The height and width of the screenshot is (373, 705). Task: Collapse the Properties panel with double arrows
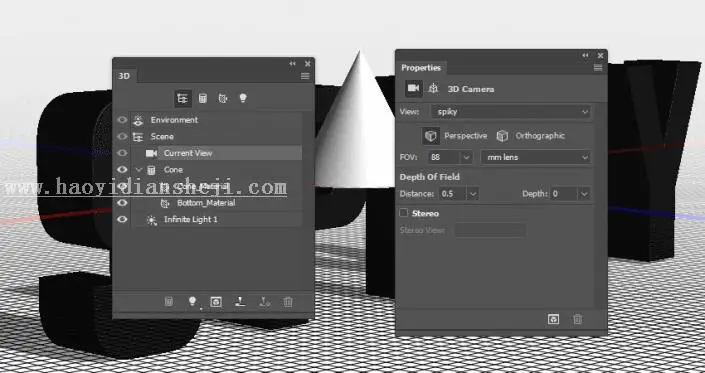pos(585,55)
